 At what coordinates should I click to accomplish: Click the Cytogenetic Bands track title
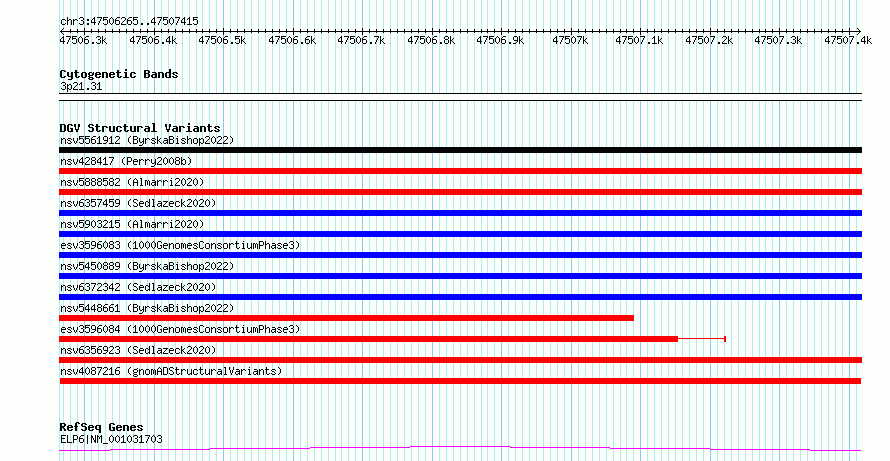(119, 74)
